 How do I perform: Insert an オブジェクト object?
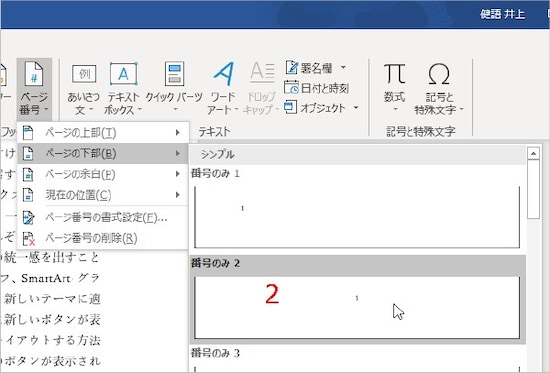tap(315, 108)
